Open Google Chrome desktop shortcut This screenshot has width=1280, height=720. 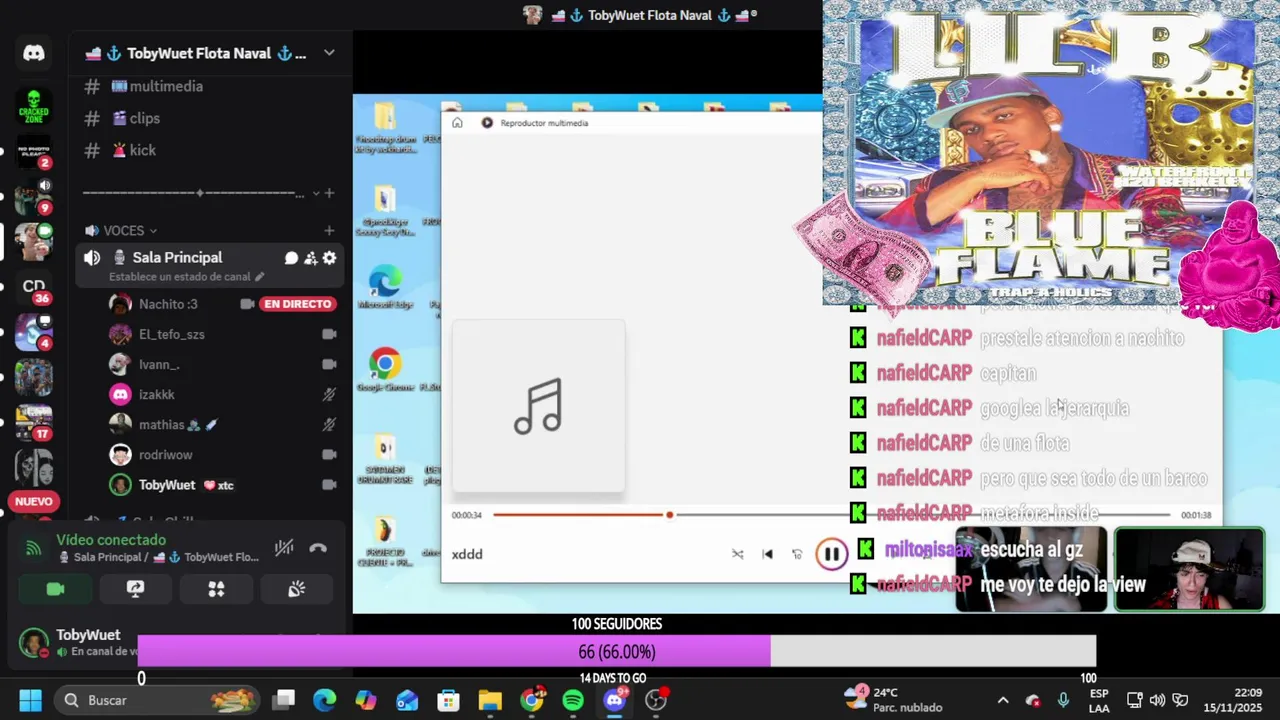tap(385, 370)
